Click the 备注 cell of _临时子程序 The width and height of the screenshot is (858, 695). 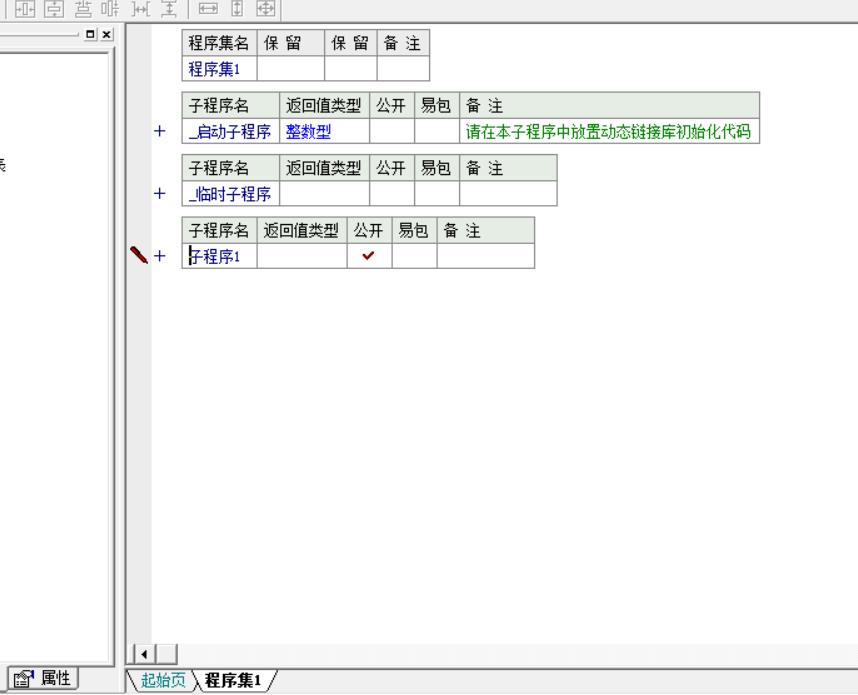tap(508, 193)
